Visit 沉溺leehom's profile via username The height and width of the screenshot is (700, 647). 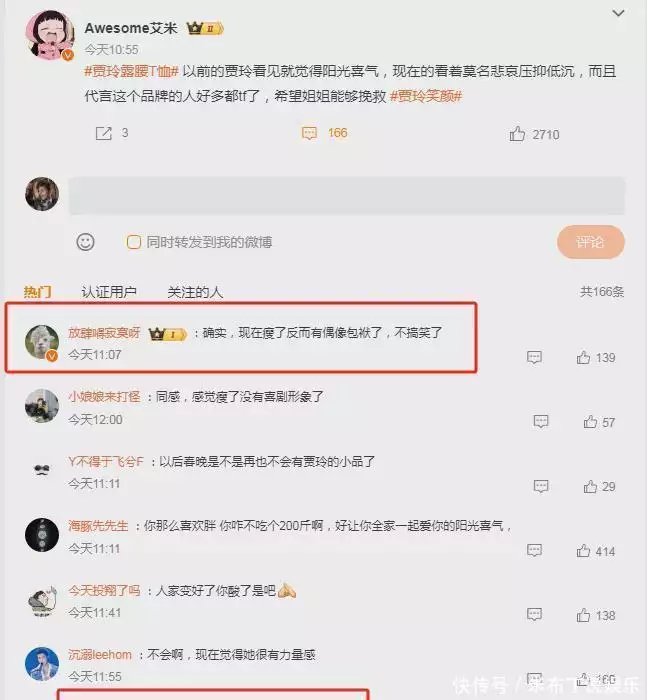click(x=100, y=655)
